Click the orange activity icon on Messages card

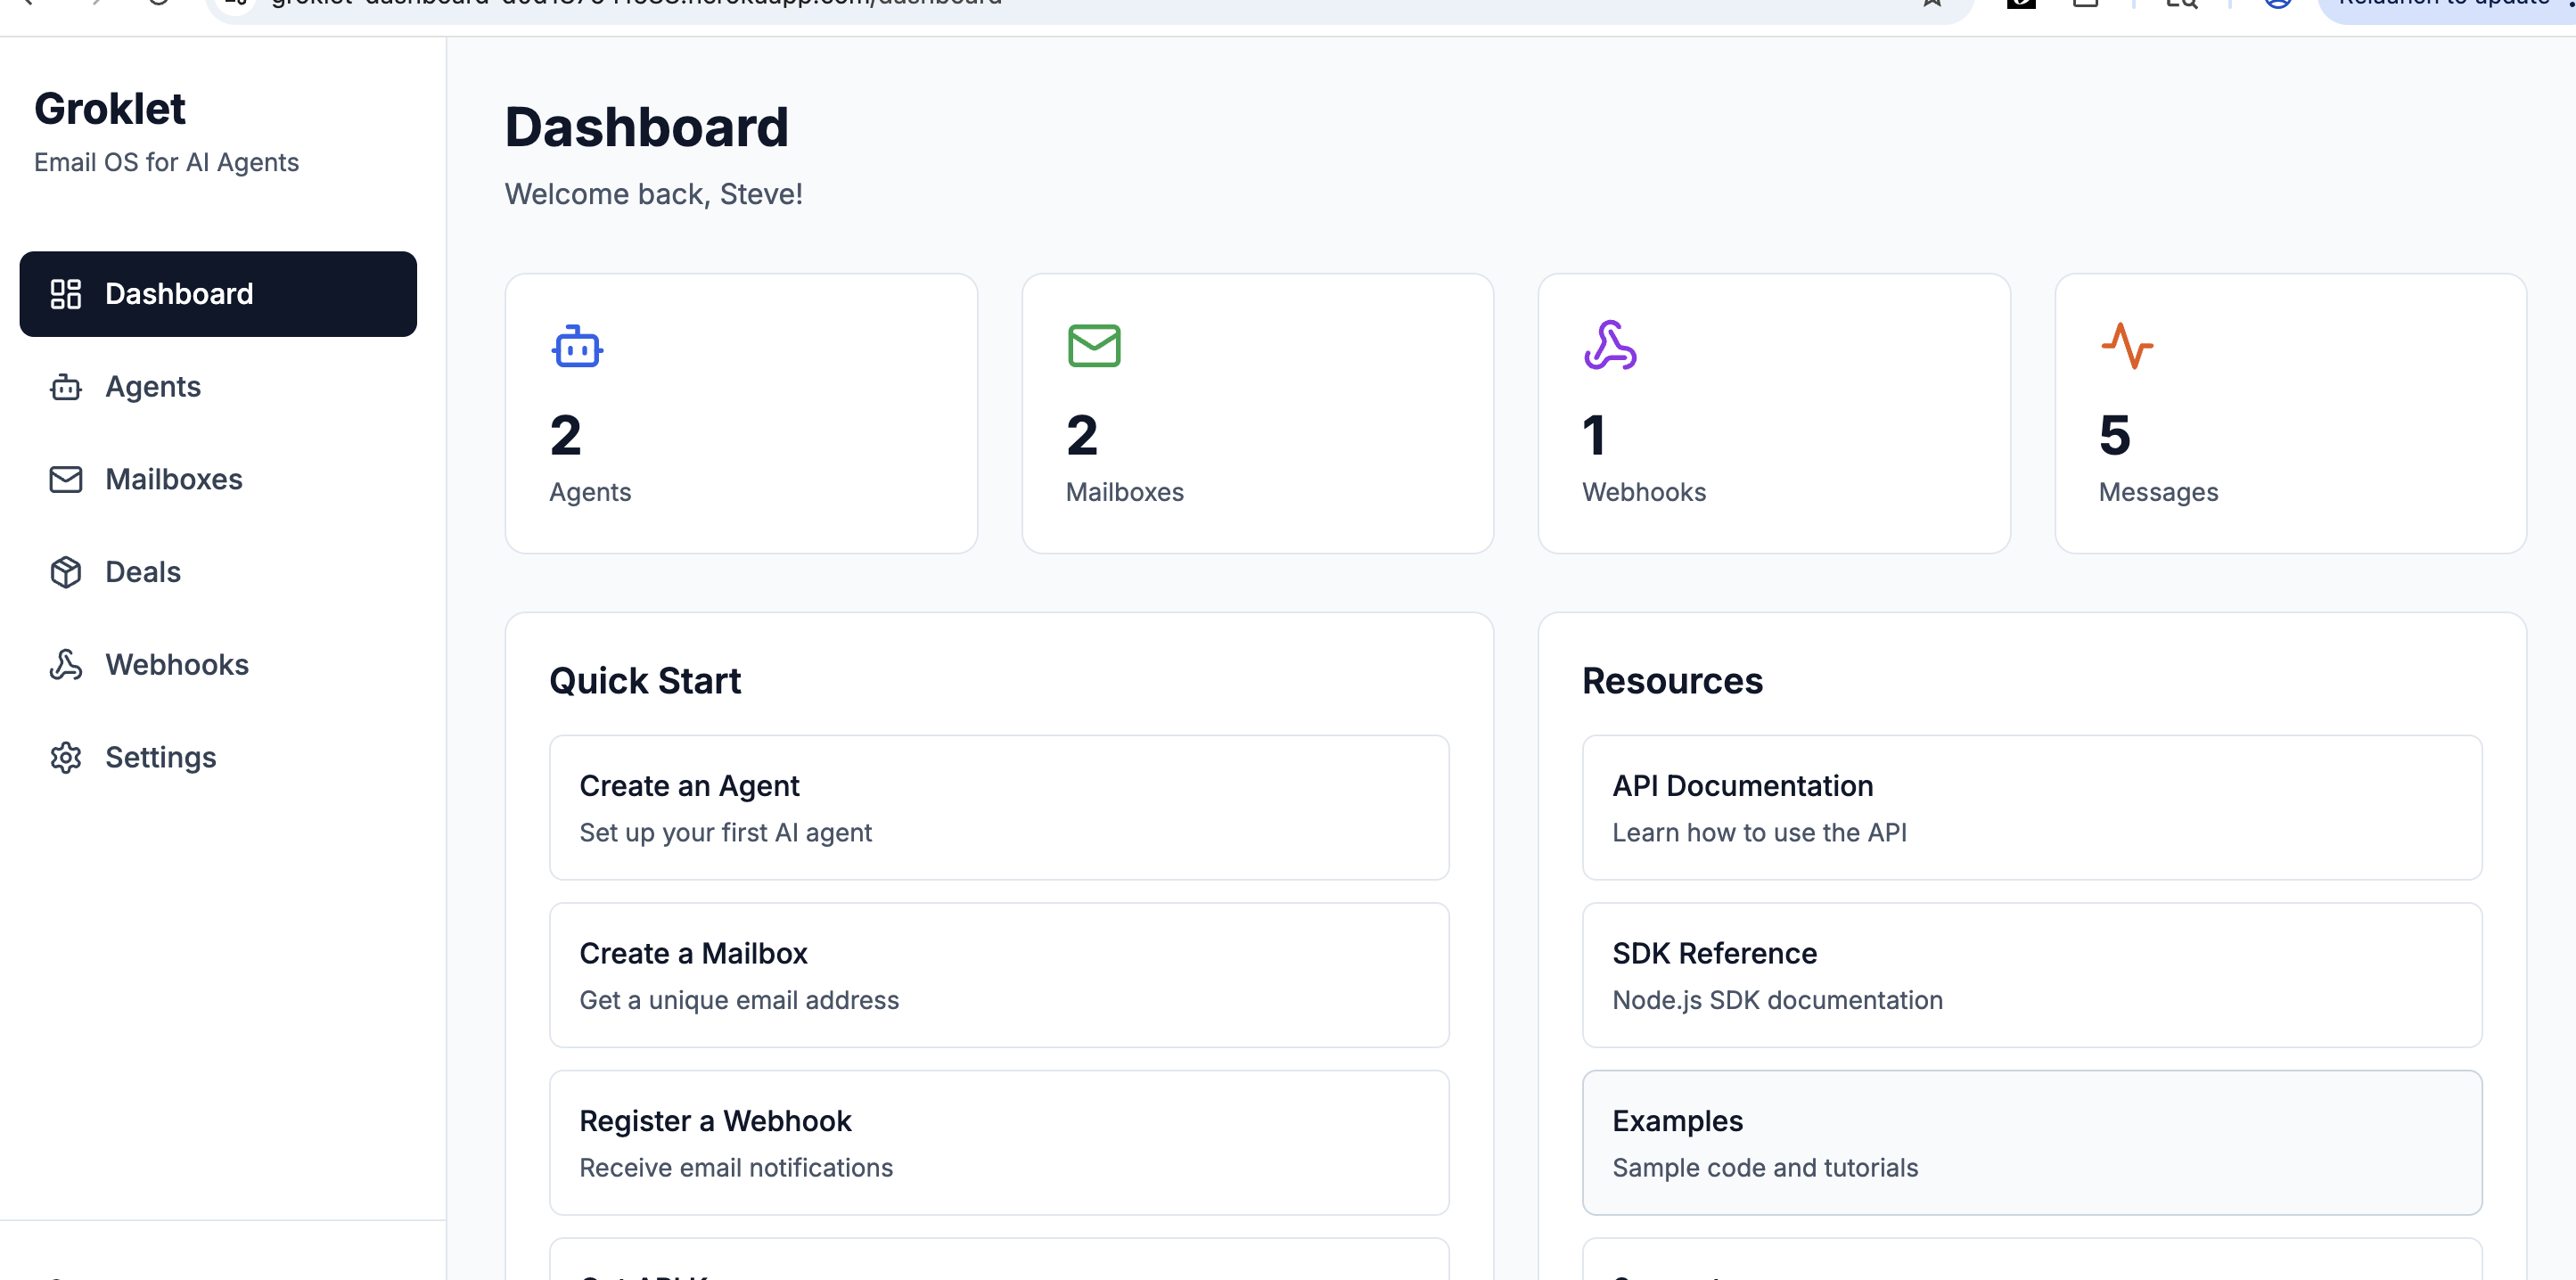pyautogui.click(x=2127, y=346)
